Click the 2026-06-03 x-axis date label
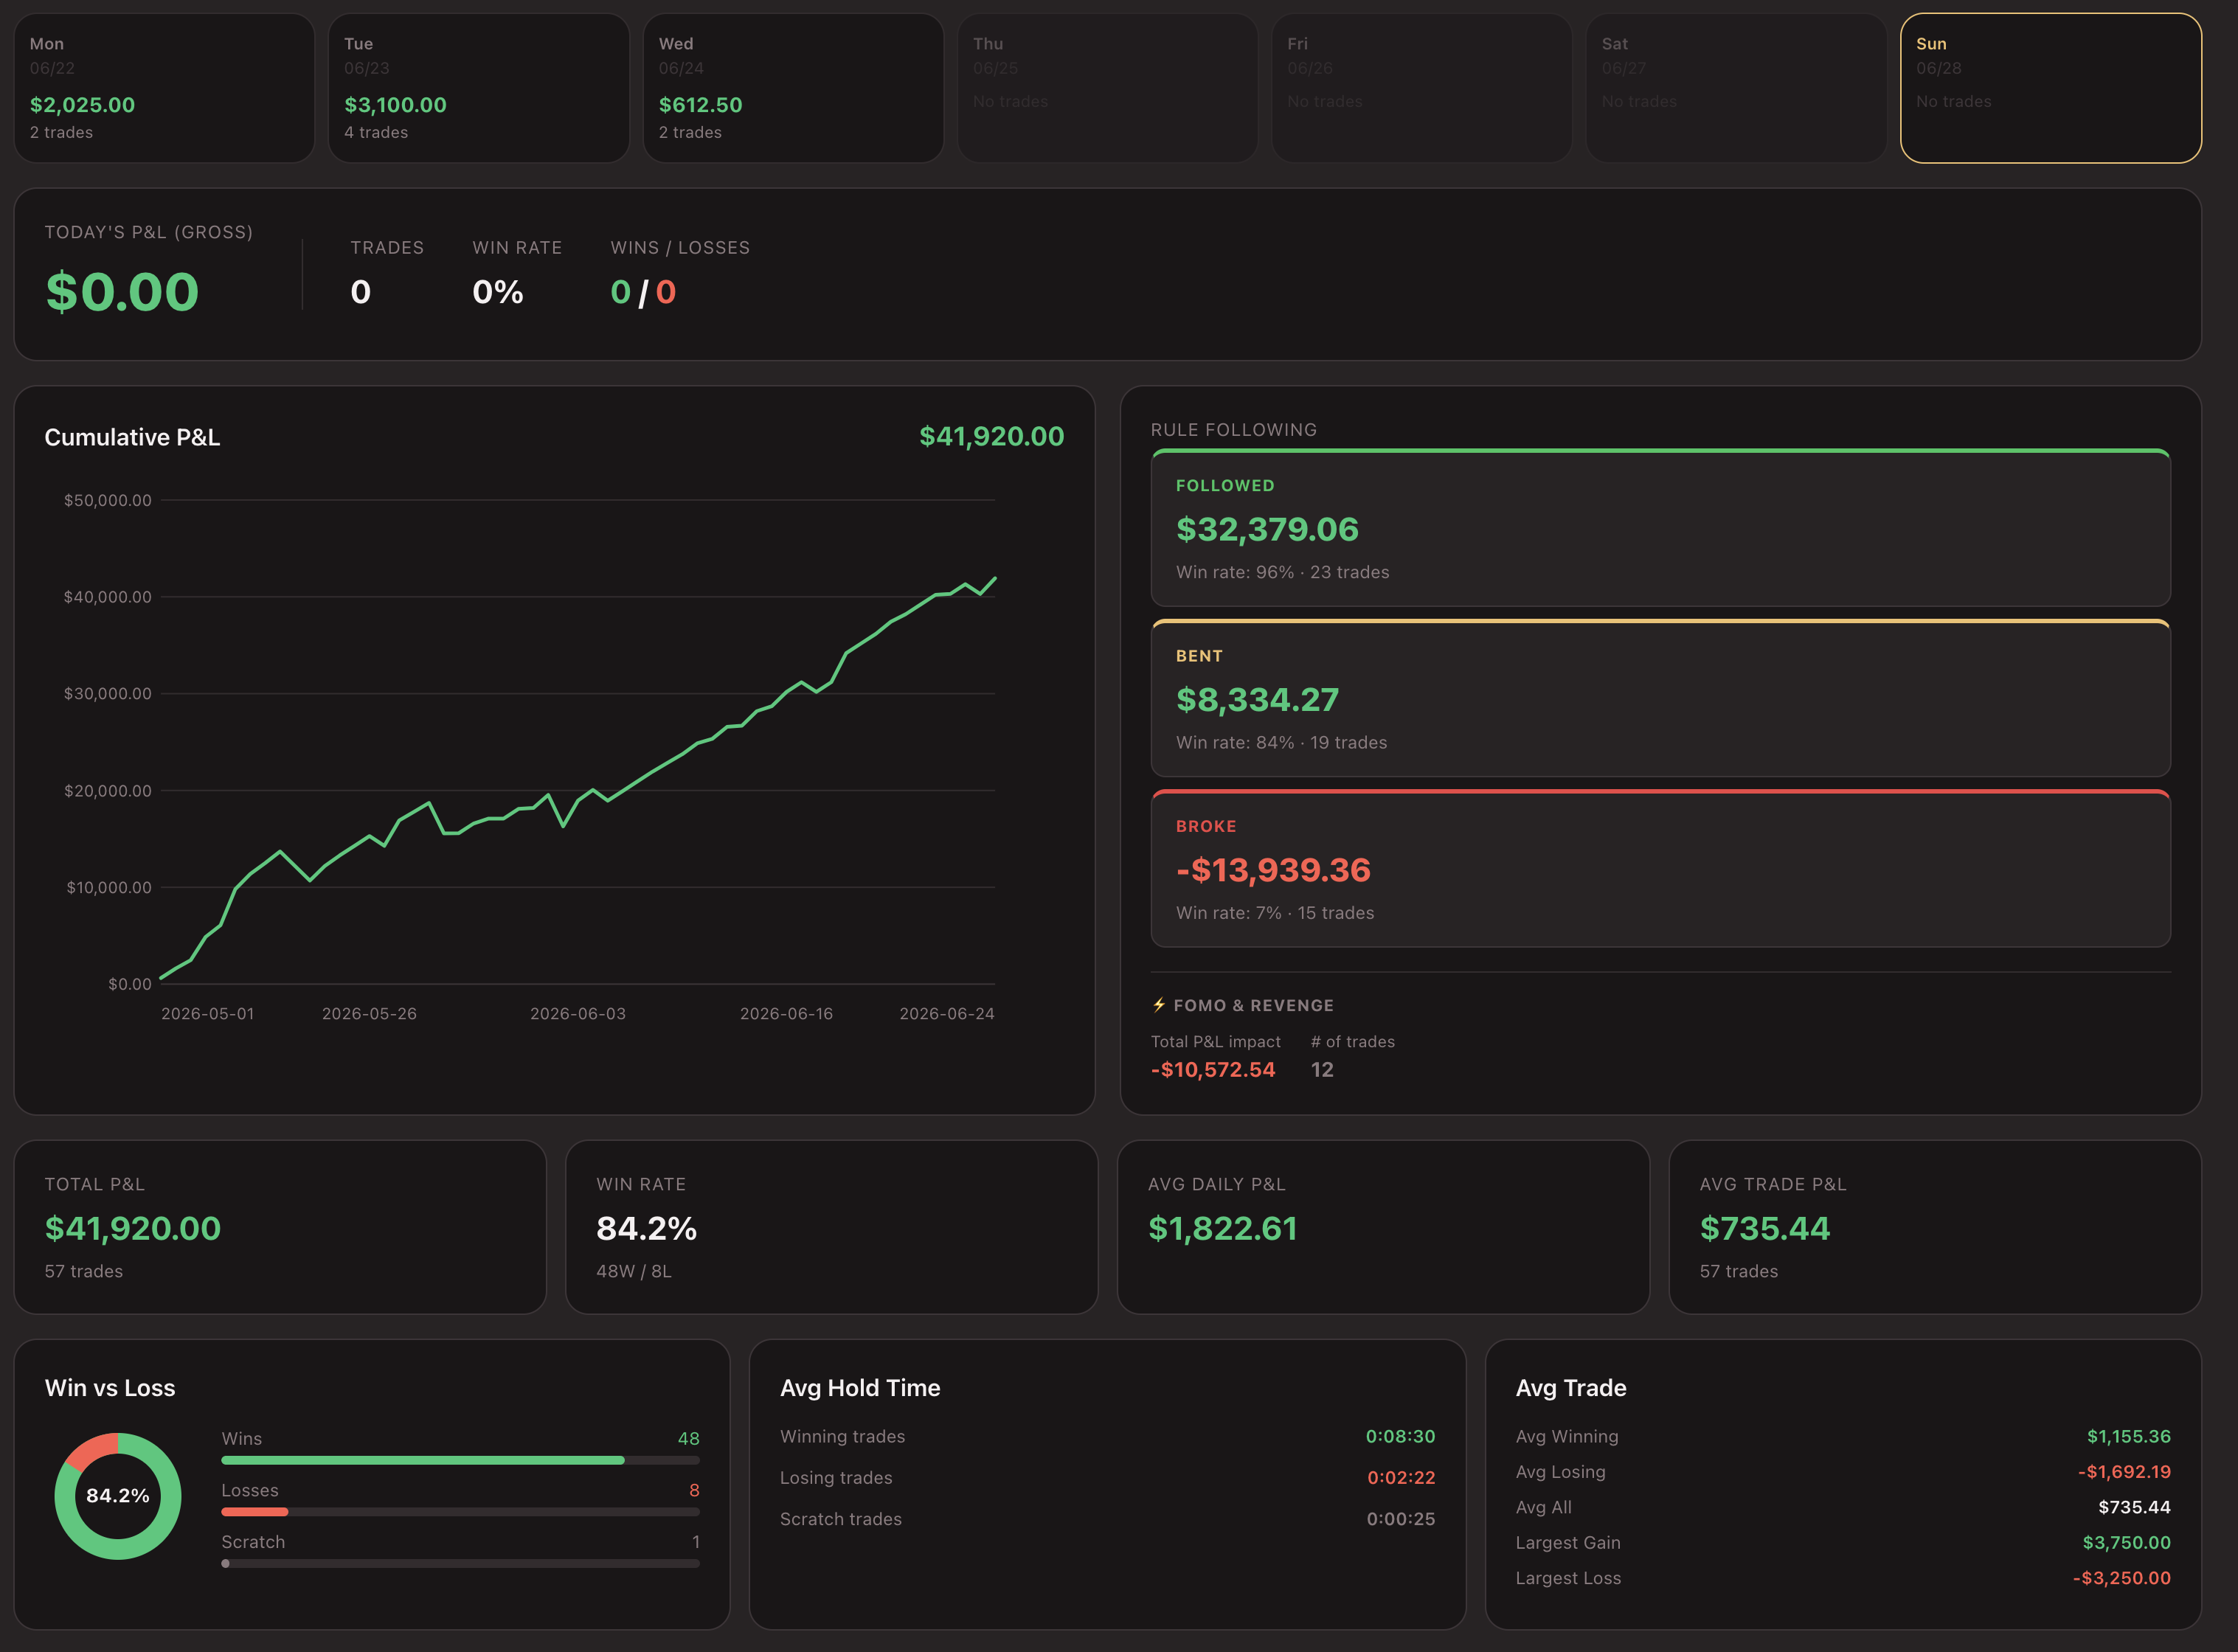Screen dimensions: 2238x1652 578,1014
